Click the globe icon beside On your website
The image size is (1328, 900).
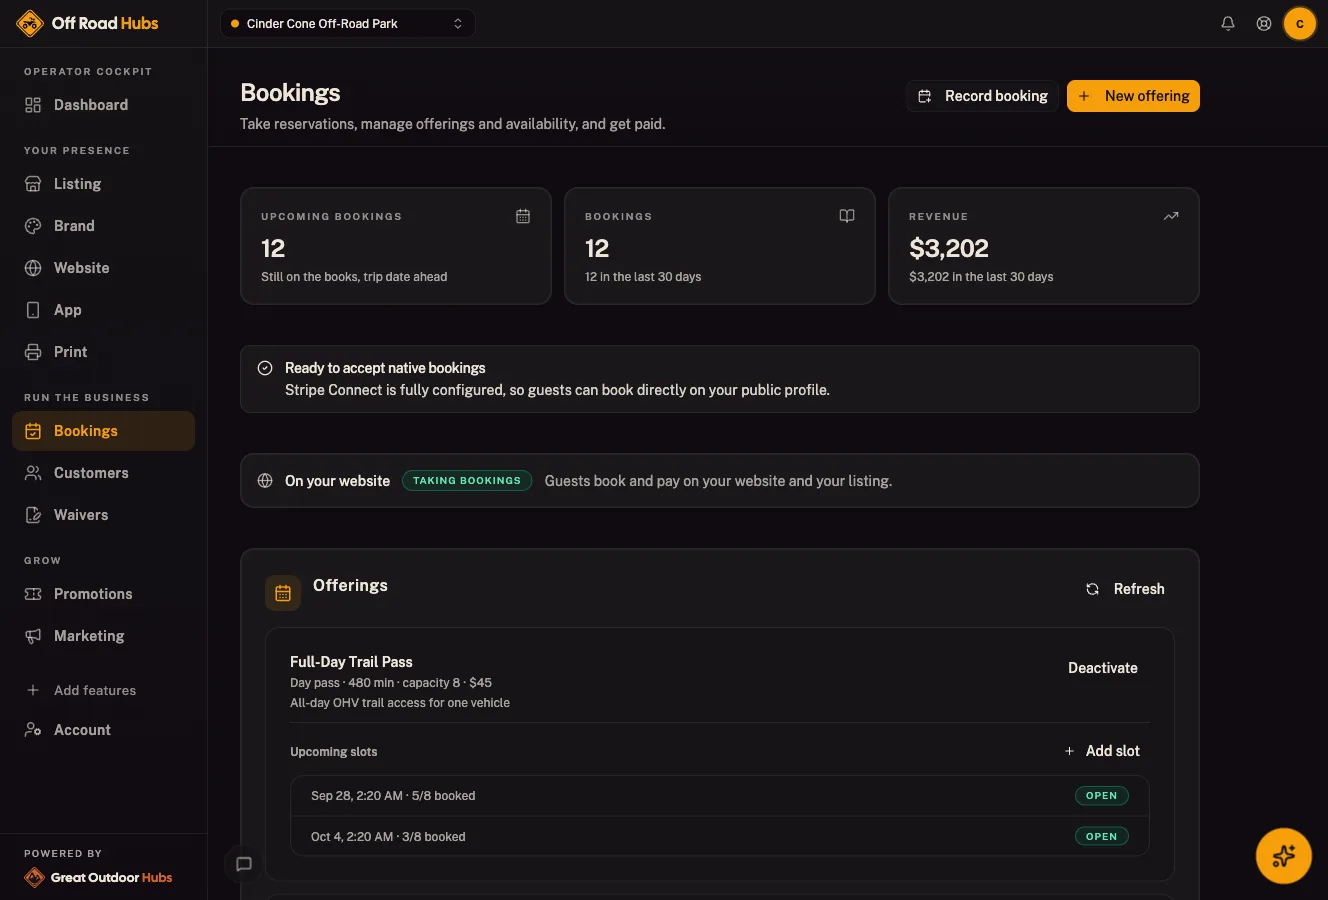[x=265, y=481]
